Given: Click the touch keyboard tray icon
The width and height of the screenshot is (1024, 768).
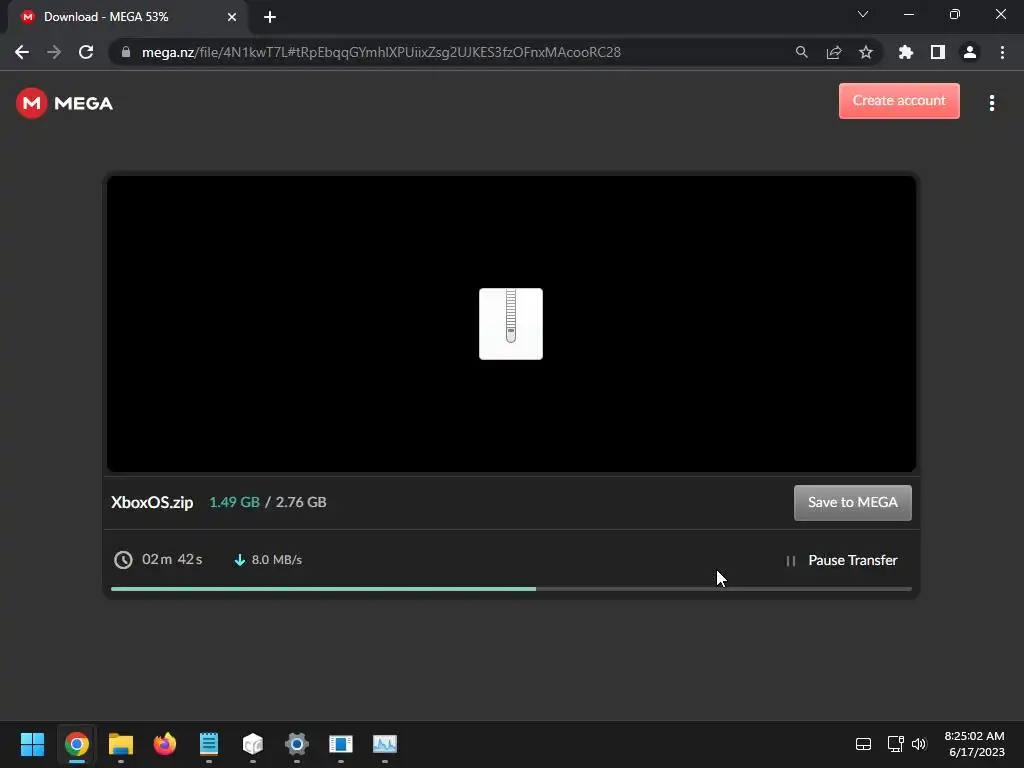Looking at the screenshot, I should [x=863, y=744].
